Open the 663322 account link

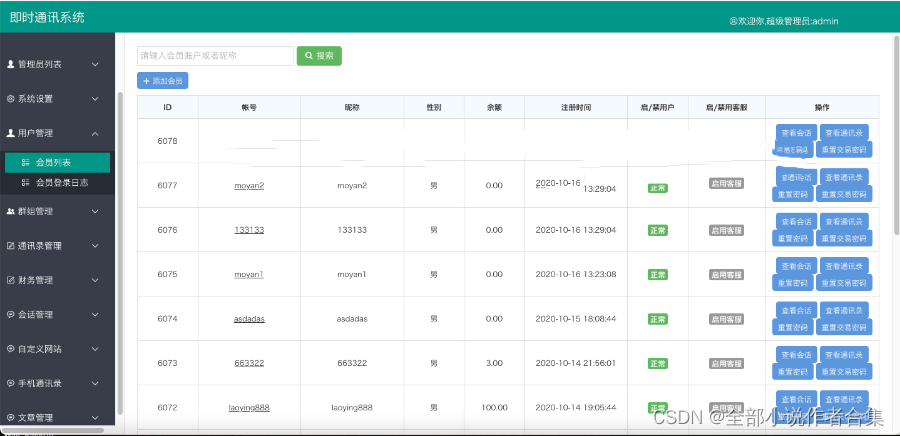[249, 363]
